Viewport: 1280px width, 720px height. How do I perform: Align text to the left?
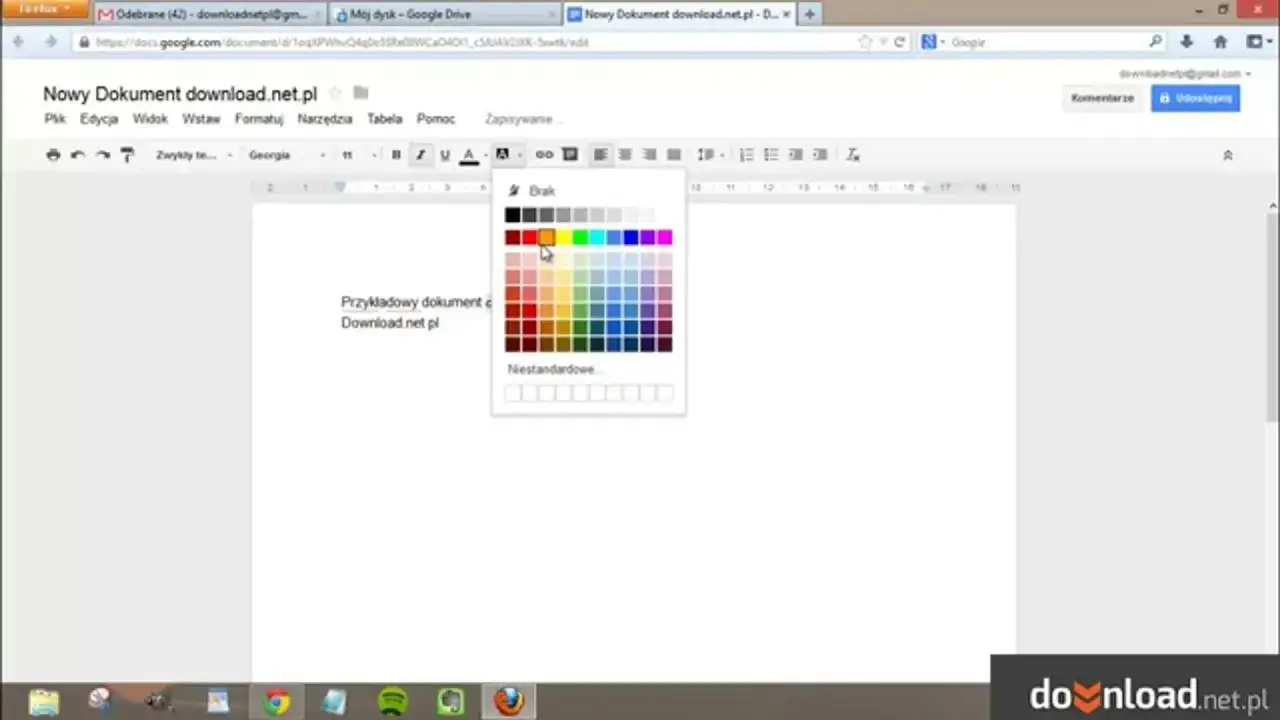point(600,155)
